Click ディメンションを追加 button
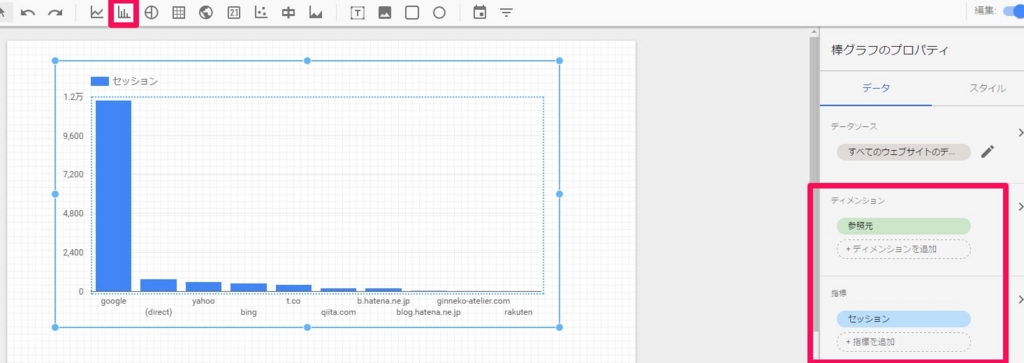This screenshot has width=1024, height=363. [904, 249]
